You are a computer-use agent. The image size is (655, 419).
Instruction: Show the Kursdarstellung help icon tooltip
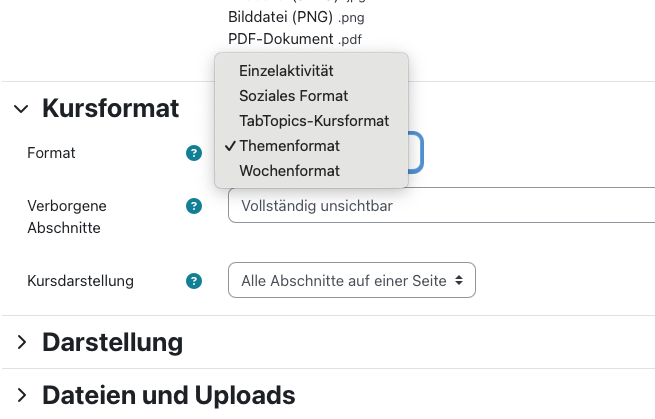click(x=194, y=281)
